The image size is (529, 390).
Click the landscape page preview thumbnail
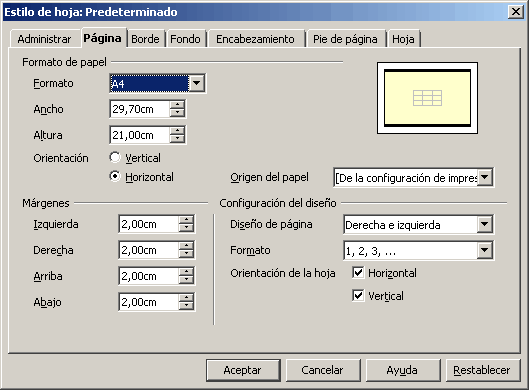point(427,98)
